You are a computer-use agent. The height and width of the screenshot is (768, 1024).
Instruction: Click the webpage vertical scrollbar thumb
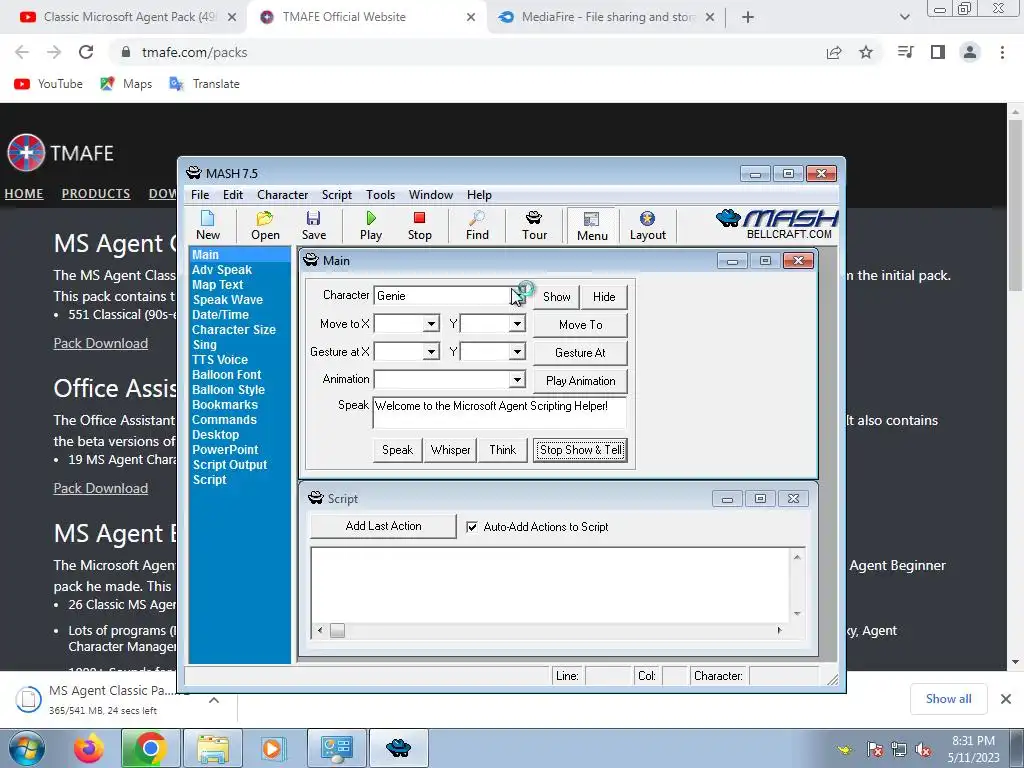[1015, 206]
